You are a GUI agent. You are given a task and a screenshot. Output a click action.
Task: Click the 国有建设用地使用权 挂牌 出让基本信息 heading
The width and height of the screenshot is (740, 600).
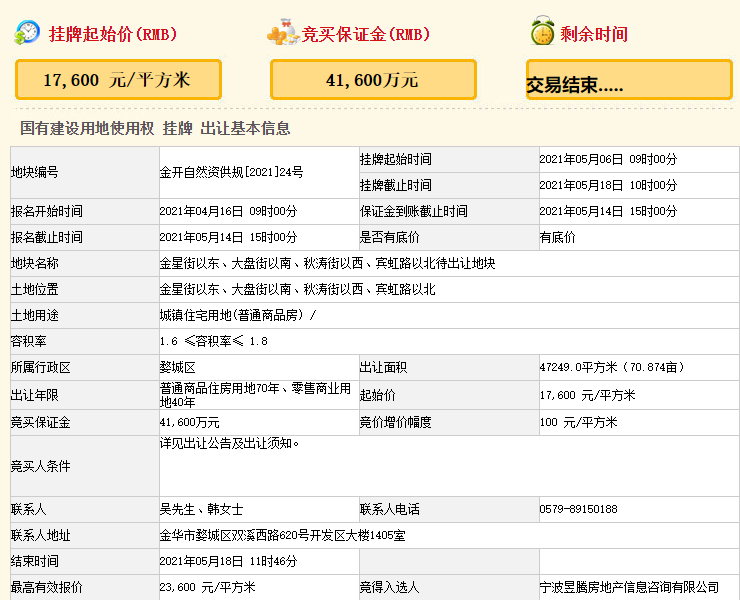point(155,128)
